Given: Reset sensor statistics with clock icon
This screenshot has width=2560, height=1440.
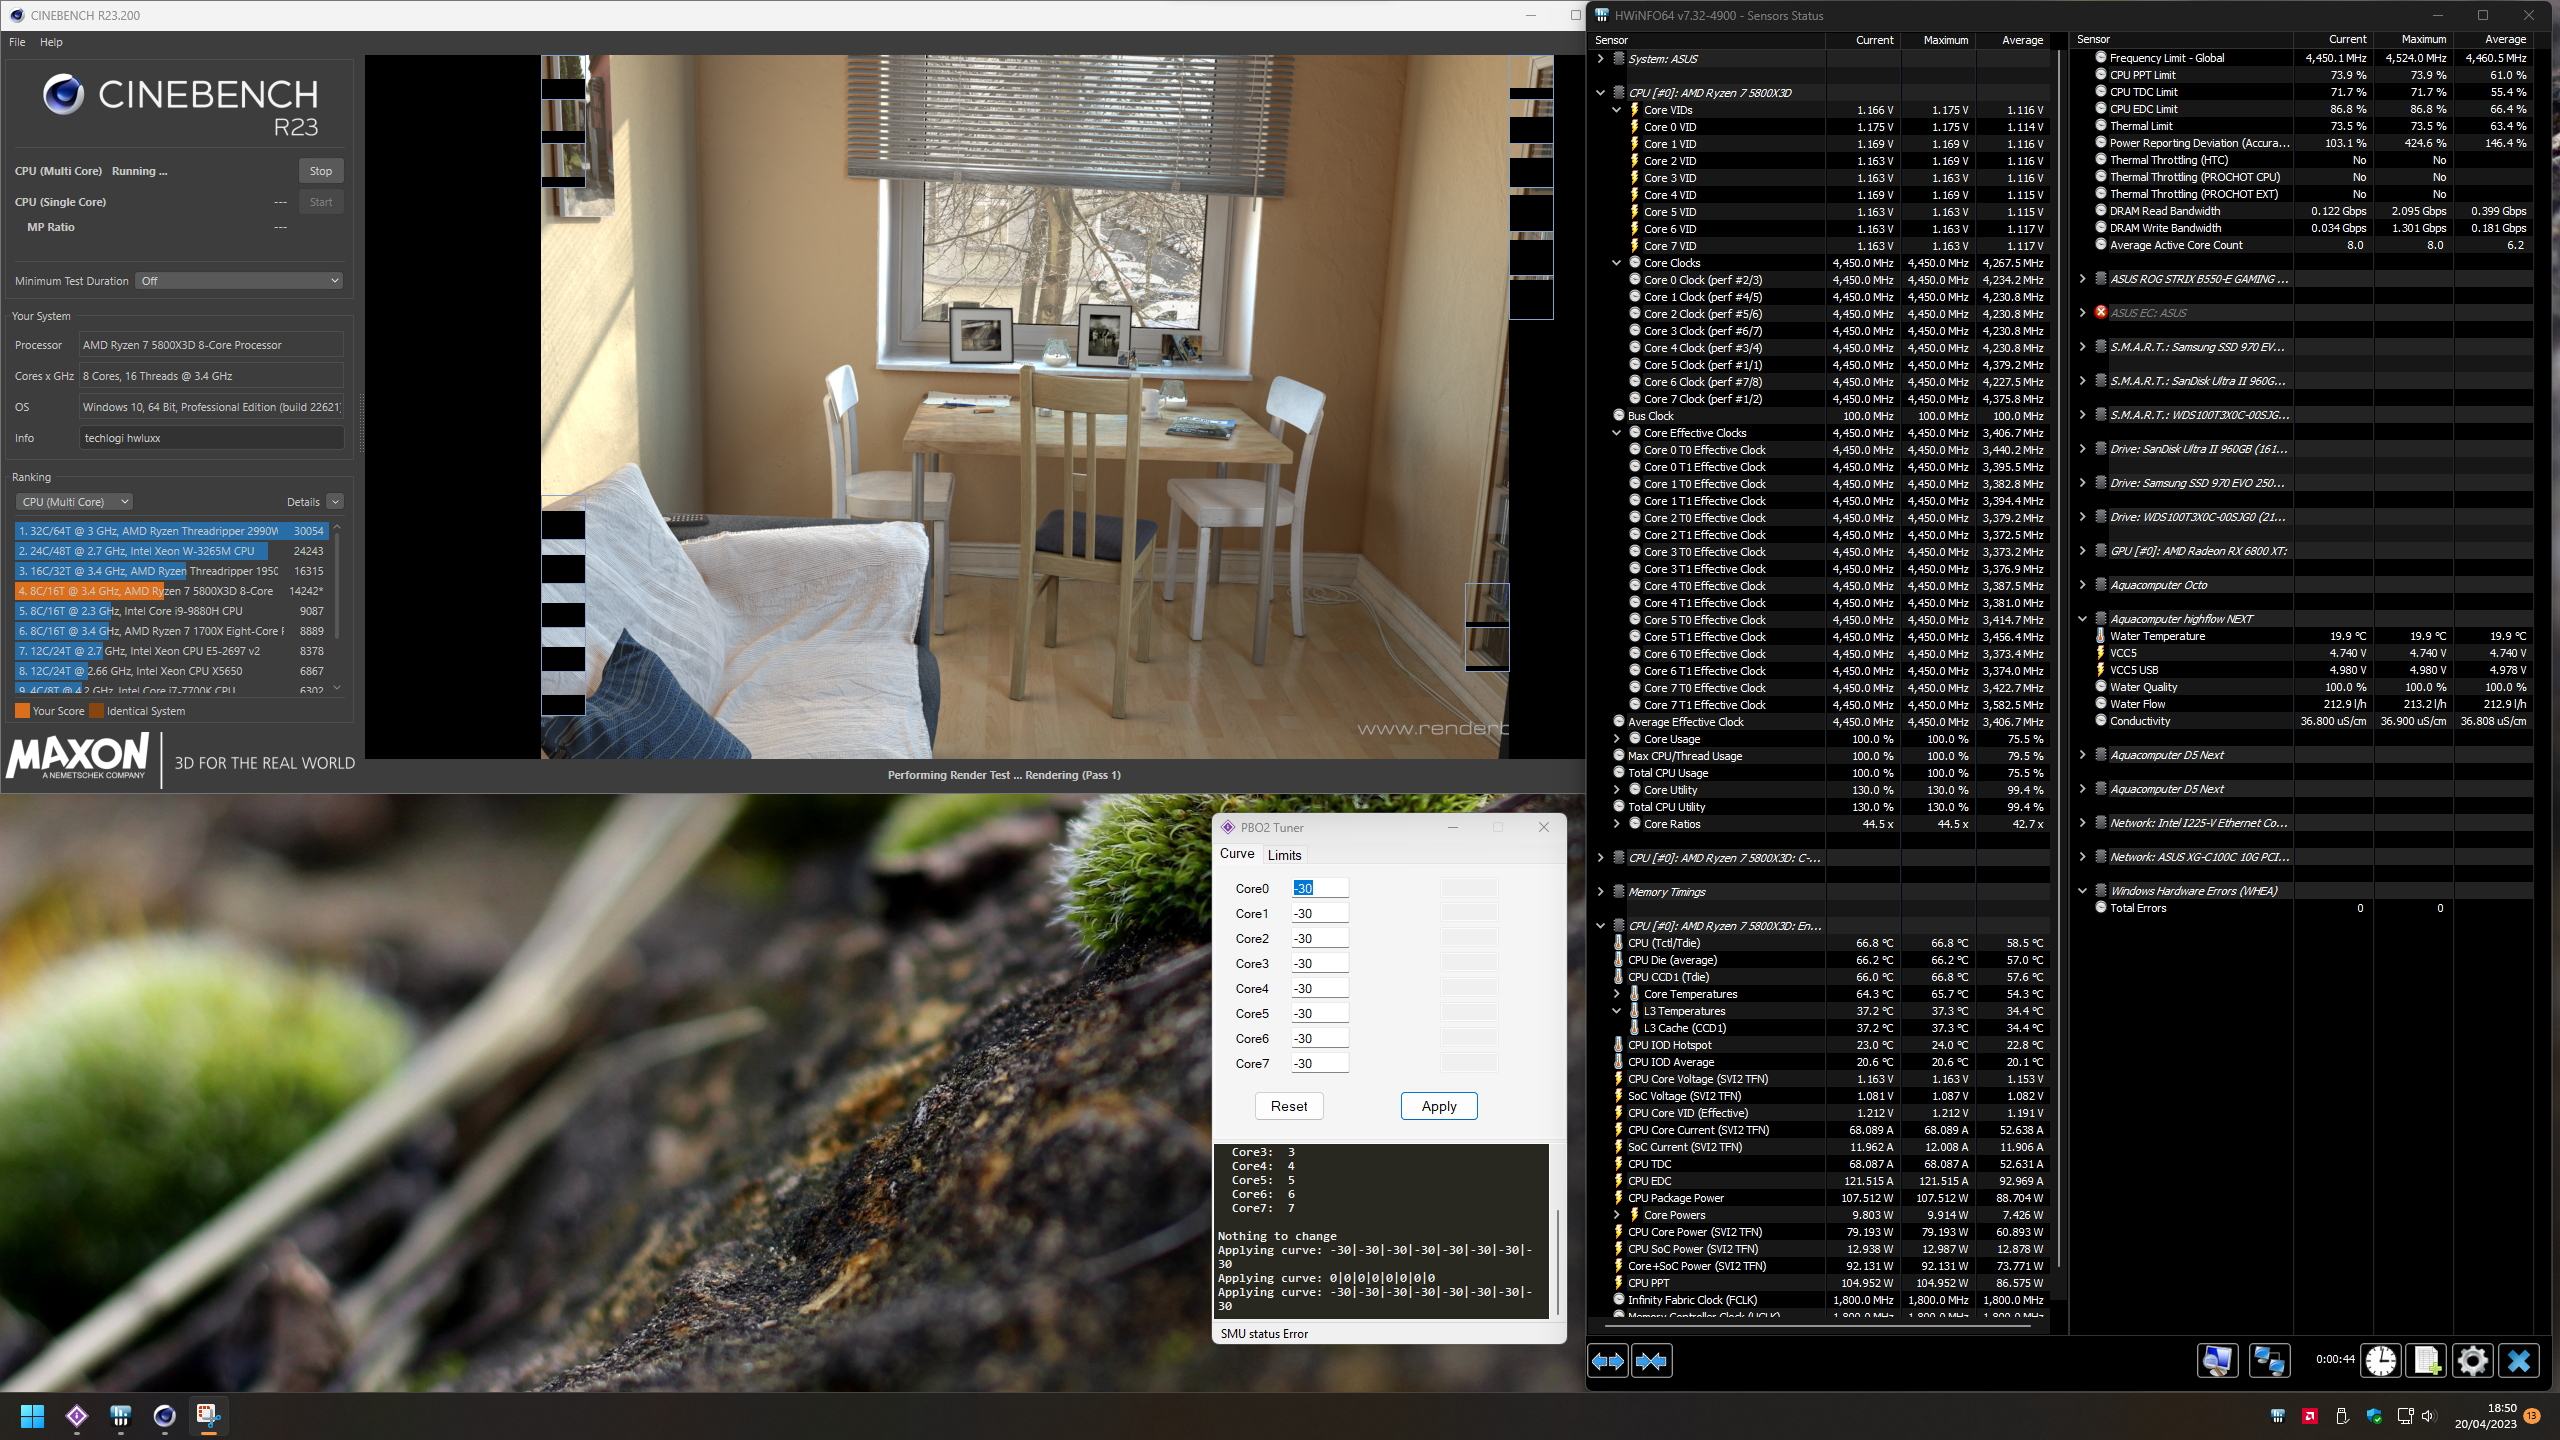Looking at the screenshot, I should pos(2381,1361).
